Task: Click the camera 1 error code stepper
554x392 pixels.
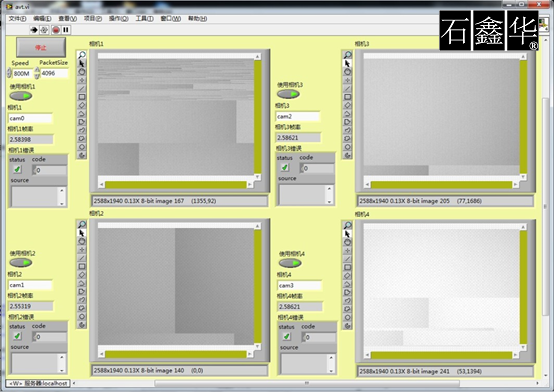Action: point(34,170)
